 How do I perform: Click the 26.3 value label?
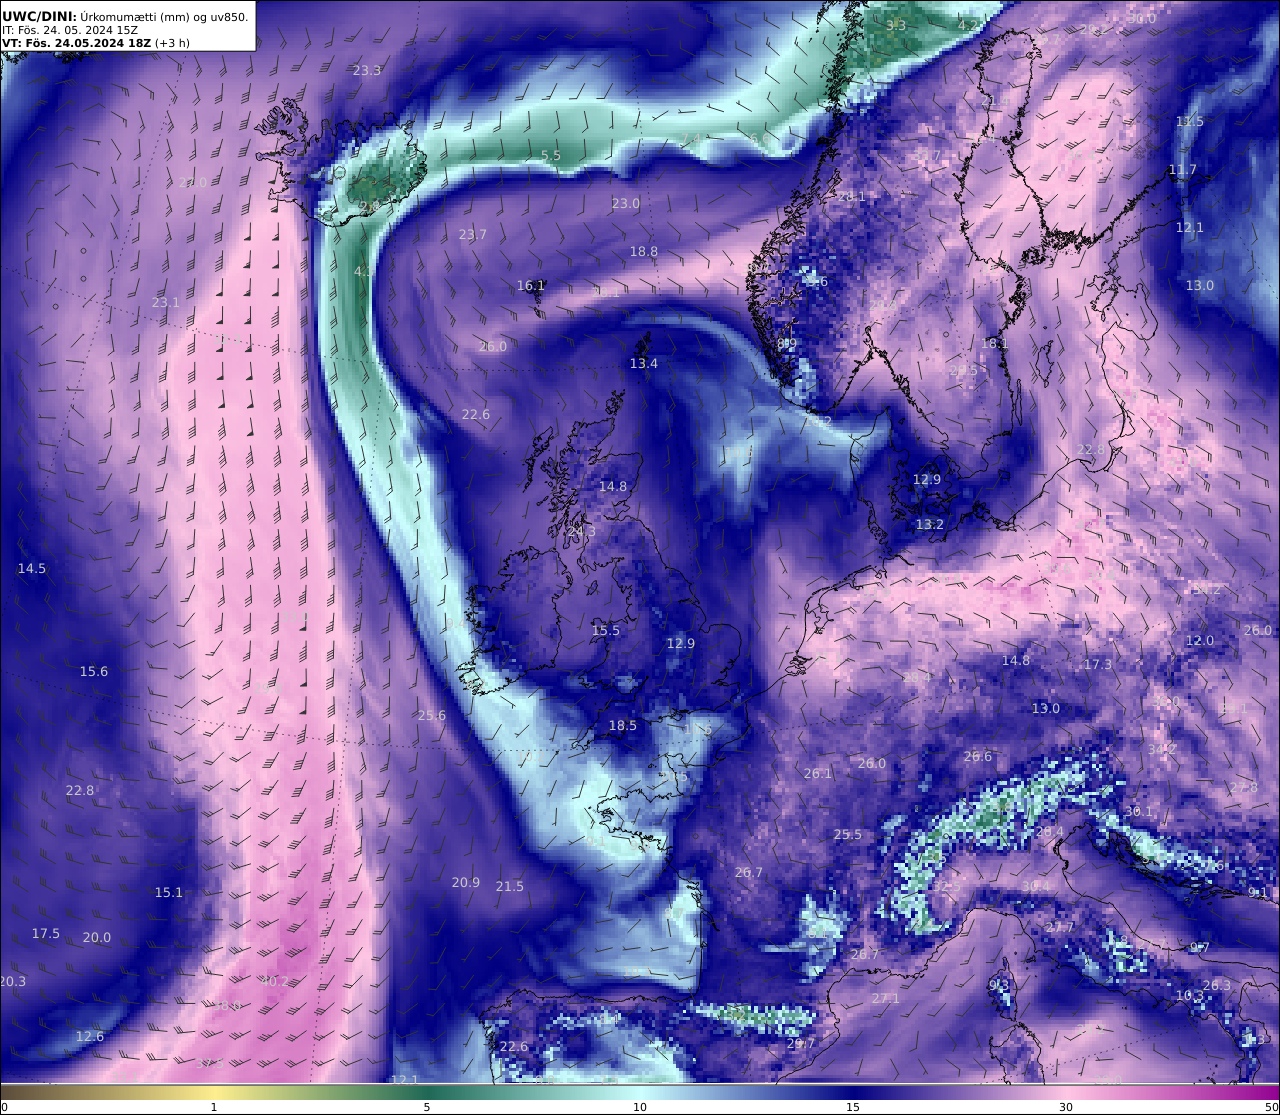pyautogui.click(x=1216, y=985)
